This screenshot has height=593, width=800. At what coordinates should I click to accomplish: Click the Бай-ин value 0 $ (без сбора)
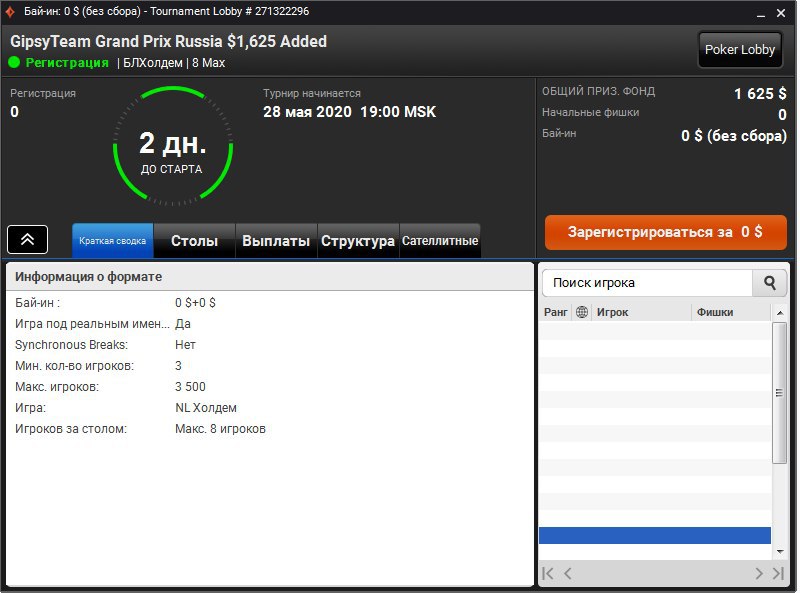[734, 136]
